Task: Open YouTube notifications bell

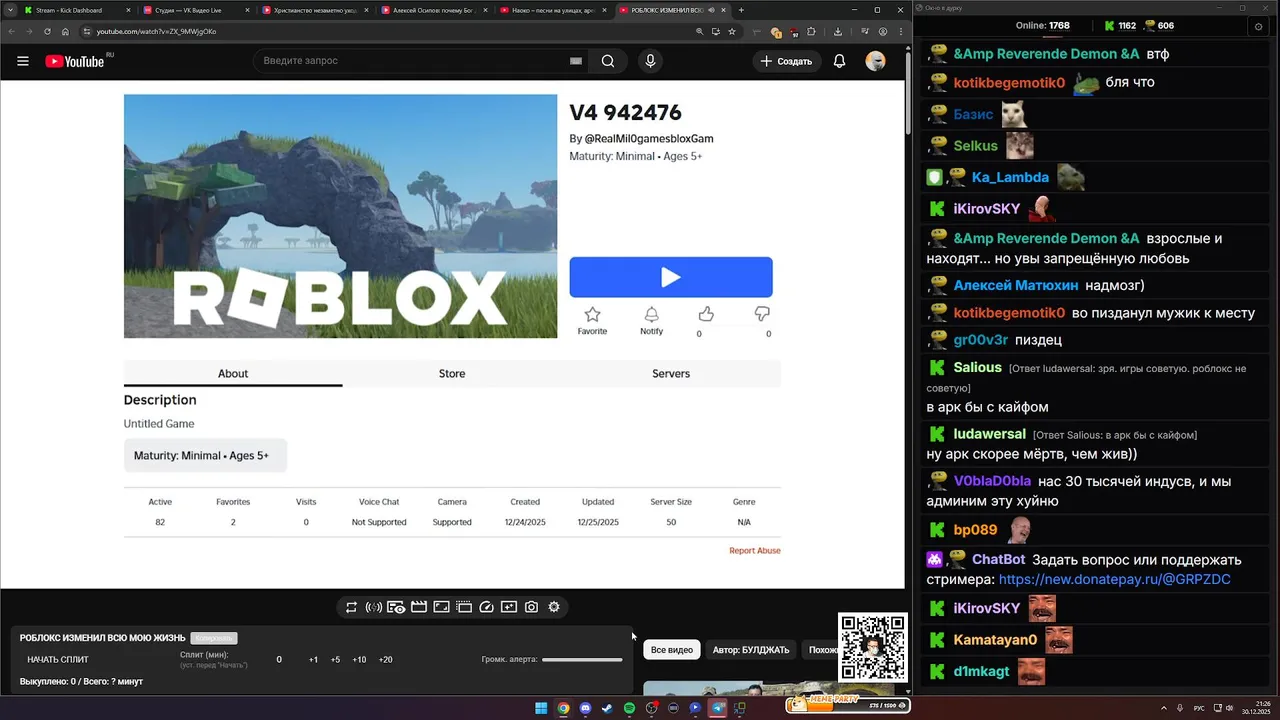Action: click(840, 61)
